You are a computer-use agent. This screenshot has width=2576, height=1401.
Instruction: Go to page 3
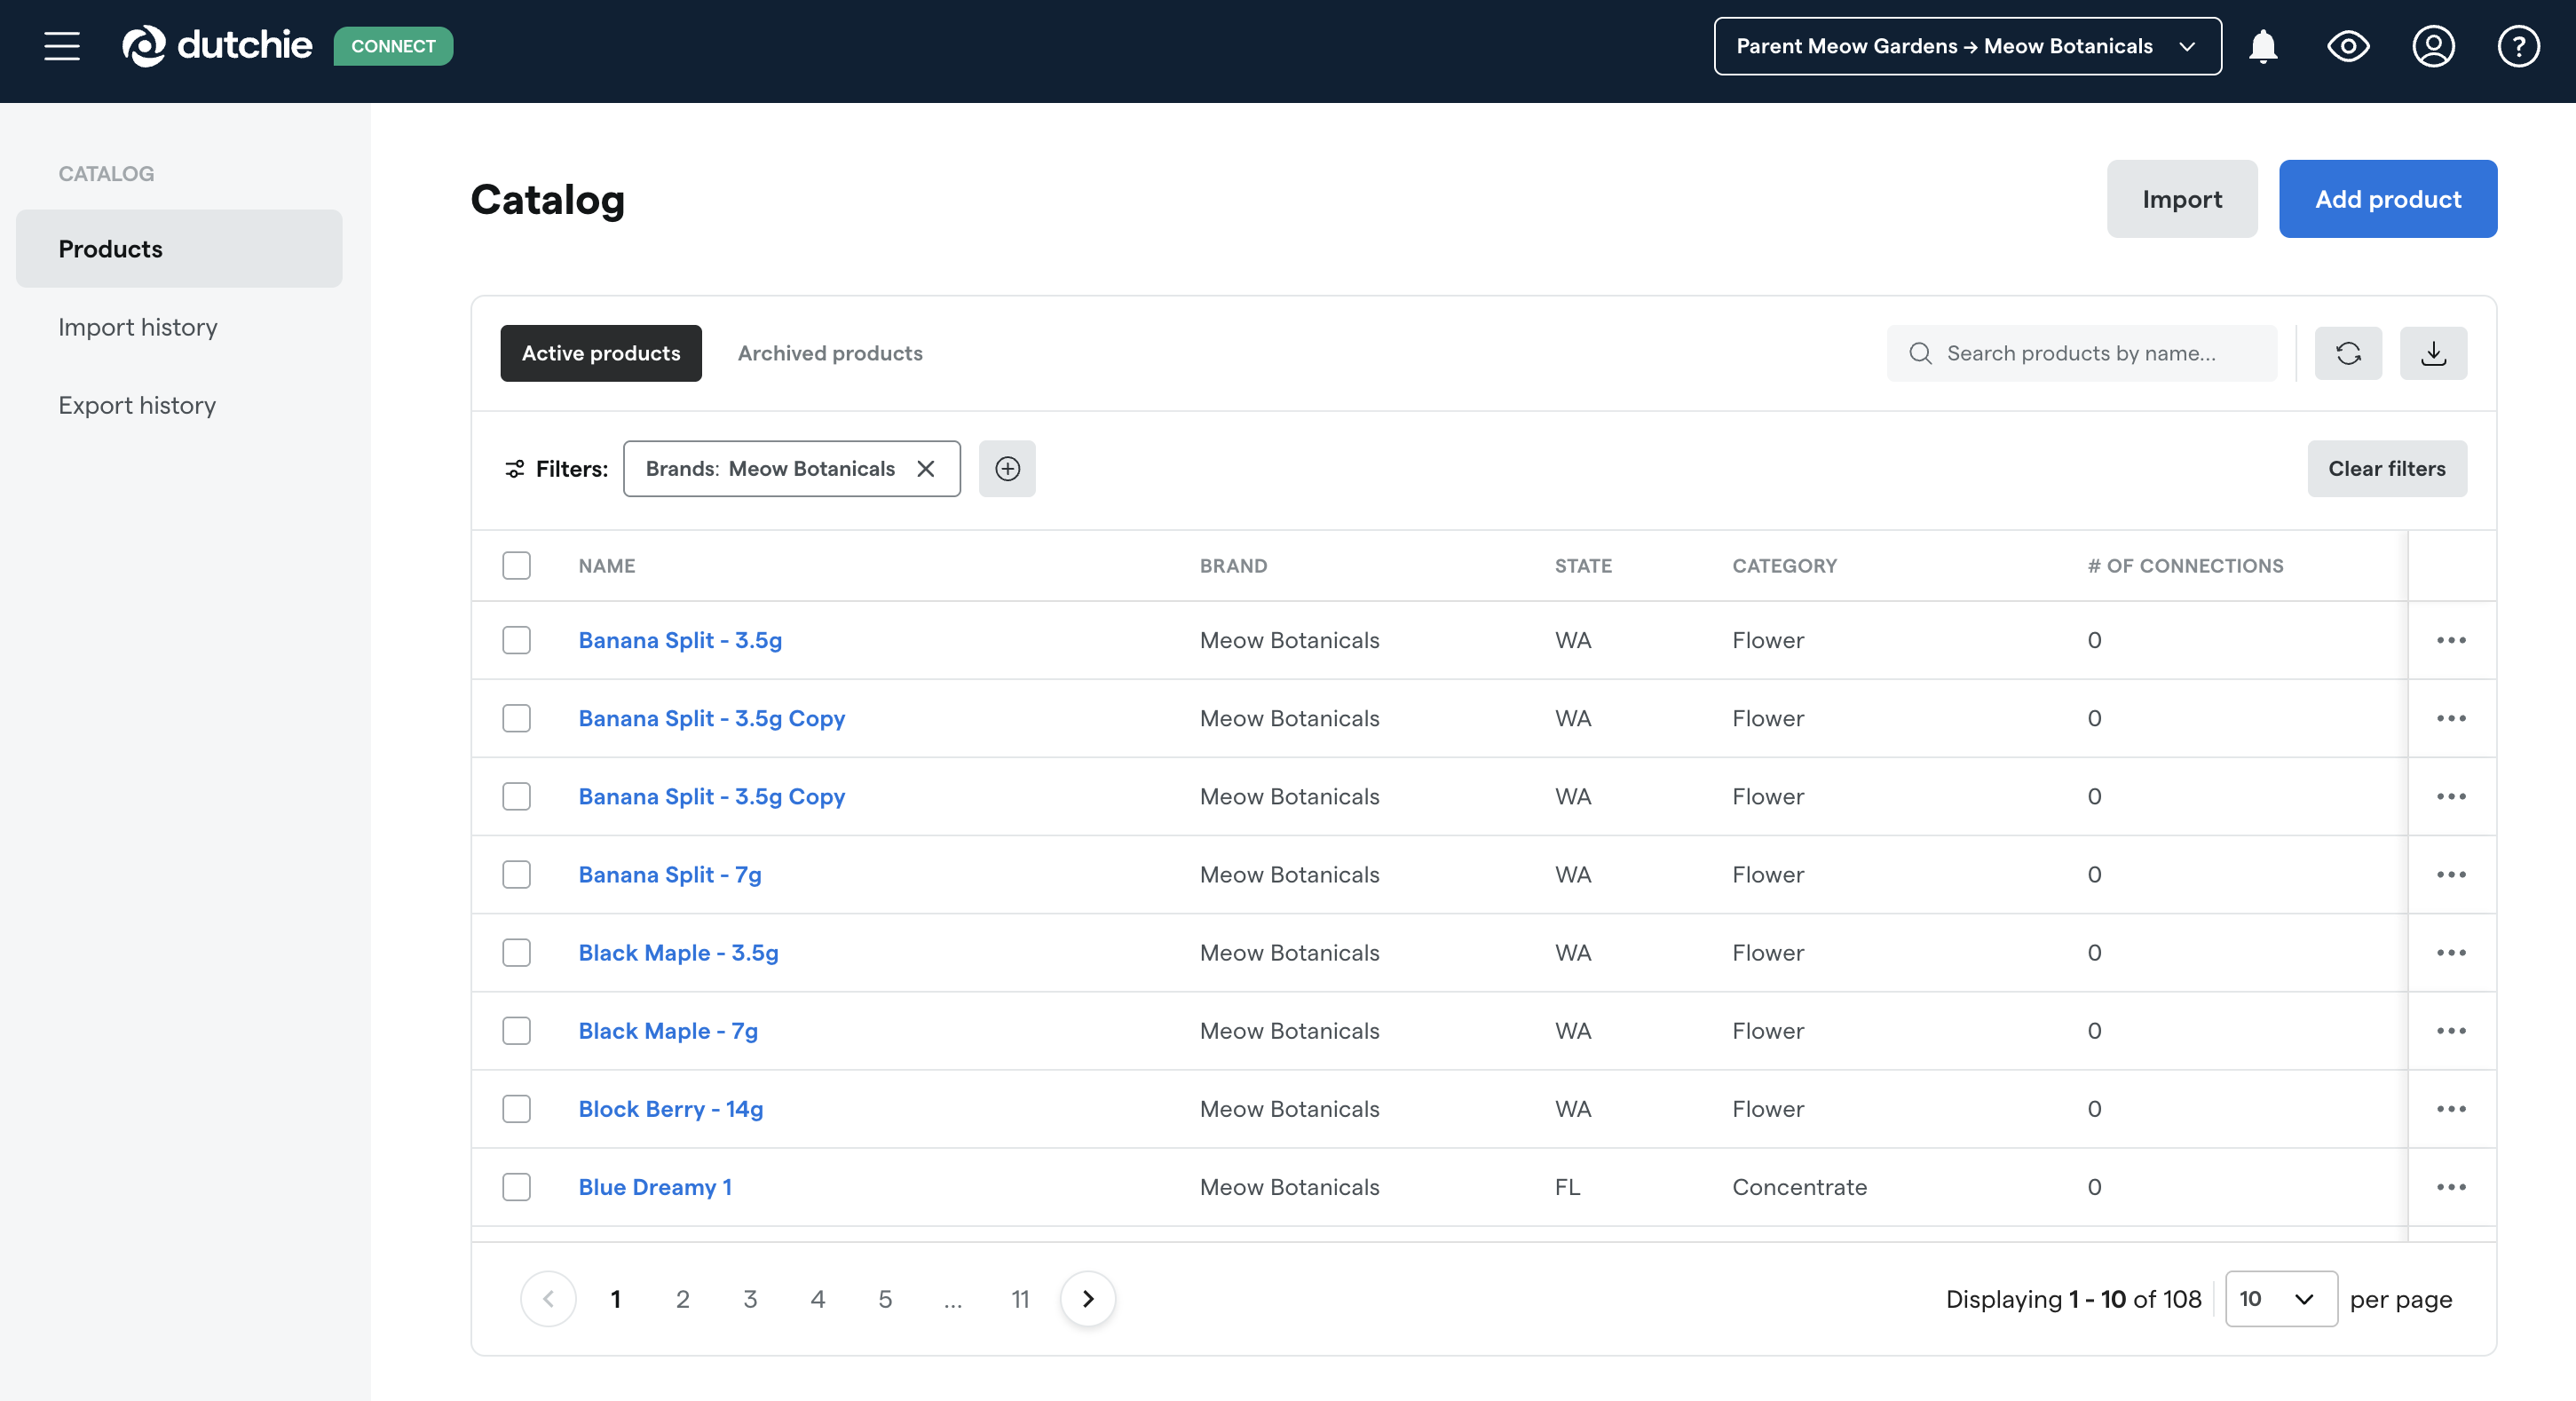coord(750,1299)
